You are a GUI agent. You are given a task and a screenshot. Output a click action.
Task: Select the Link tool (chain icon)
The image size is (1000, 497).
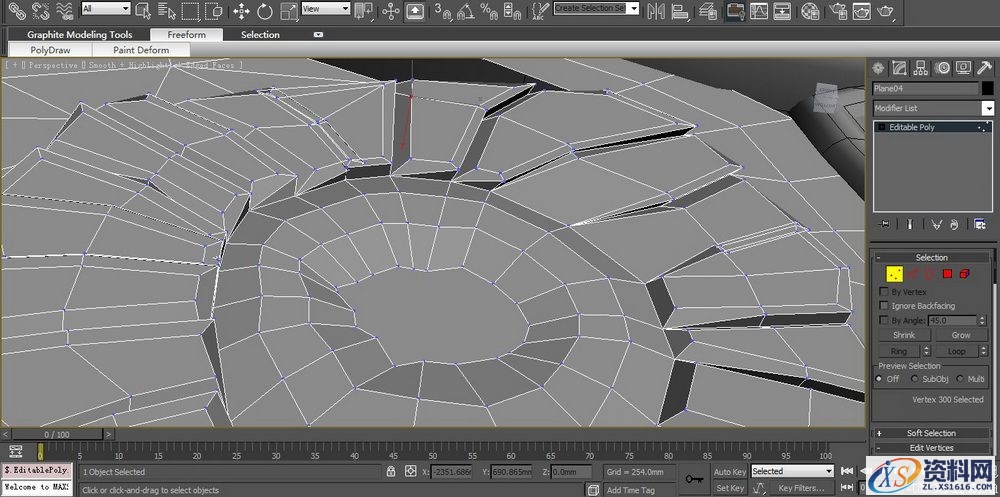click(x=17, y=10)
